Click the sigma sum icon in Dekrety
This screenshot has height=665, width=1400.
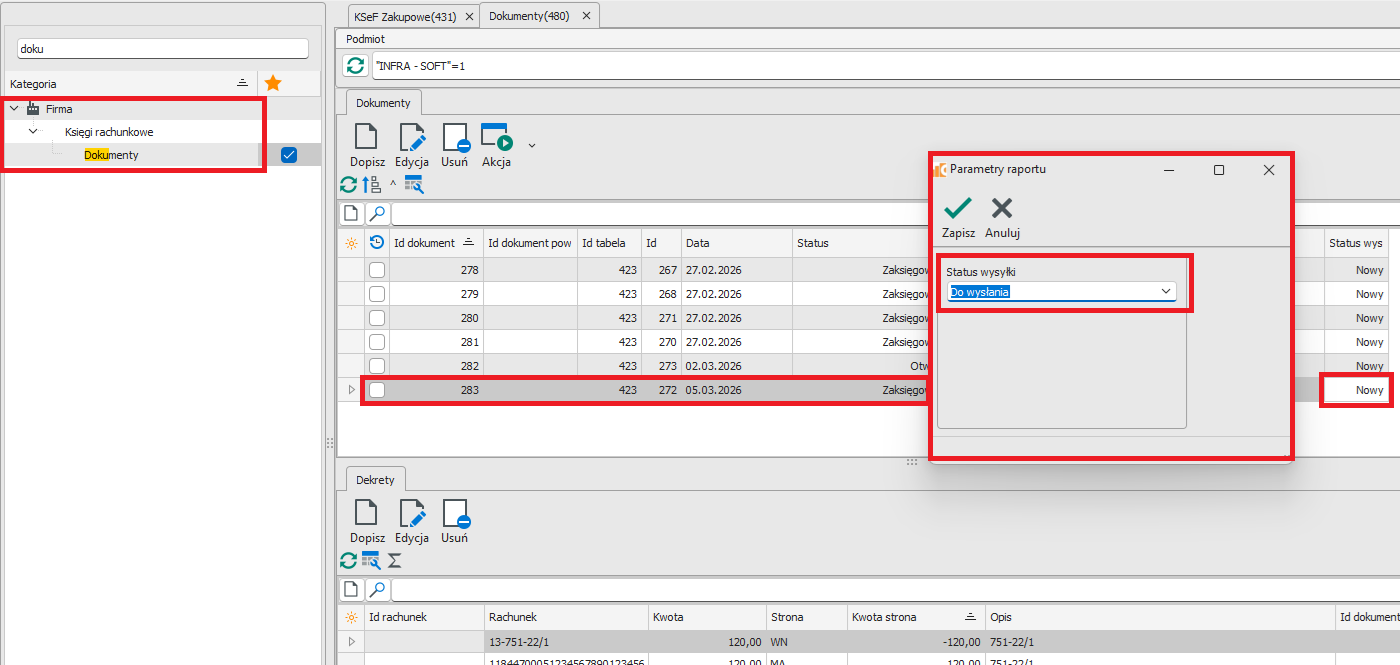[x=394, y=561]
